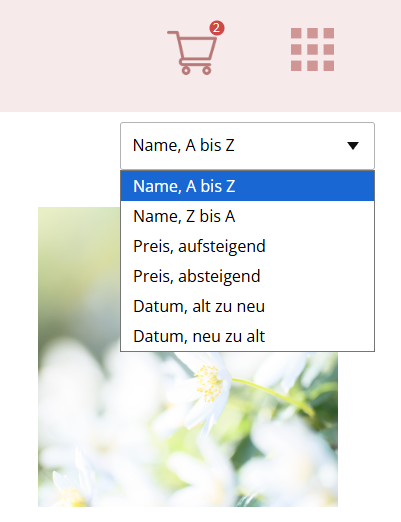The width and height of the screenshot is (401, 522).
Task: Click the black sort dropdown arrow
Action: point(353,146)
